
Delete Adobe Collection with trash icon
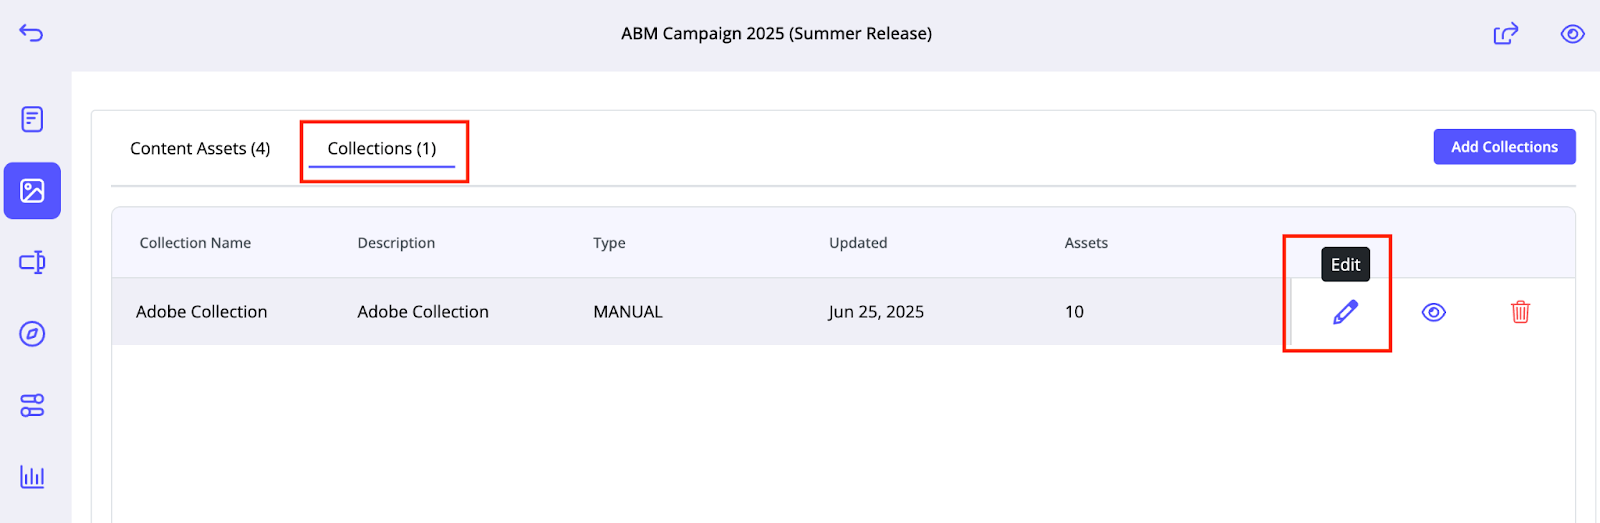pyautogui.click(x=1520, y=312)
